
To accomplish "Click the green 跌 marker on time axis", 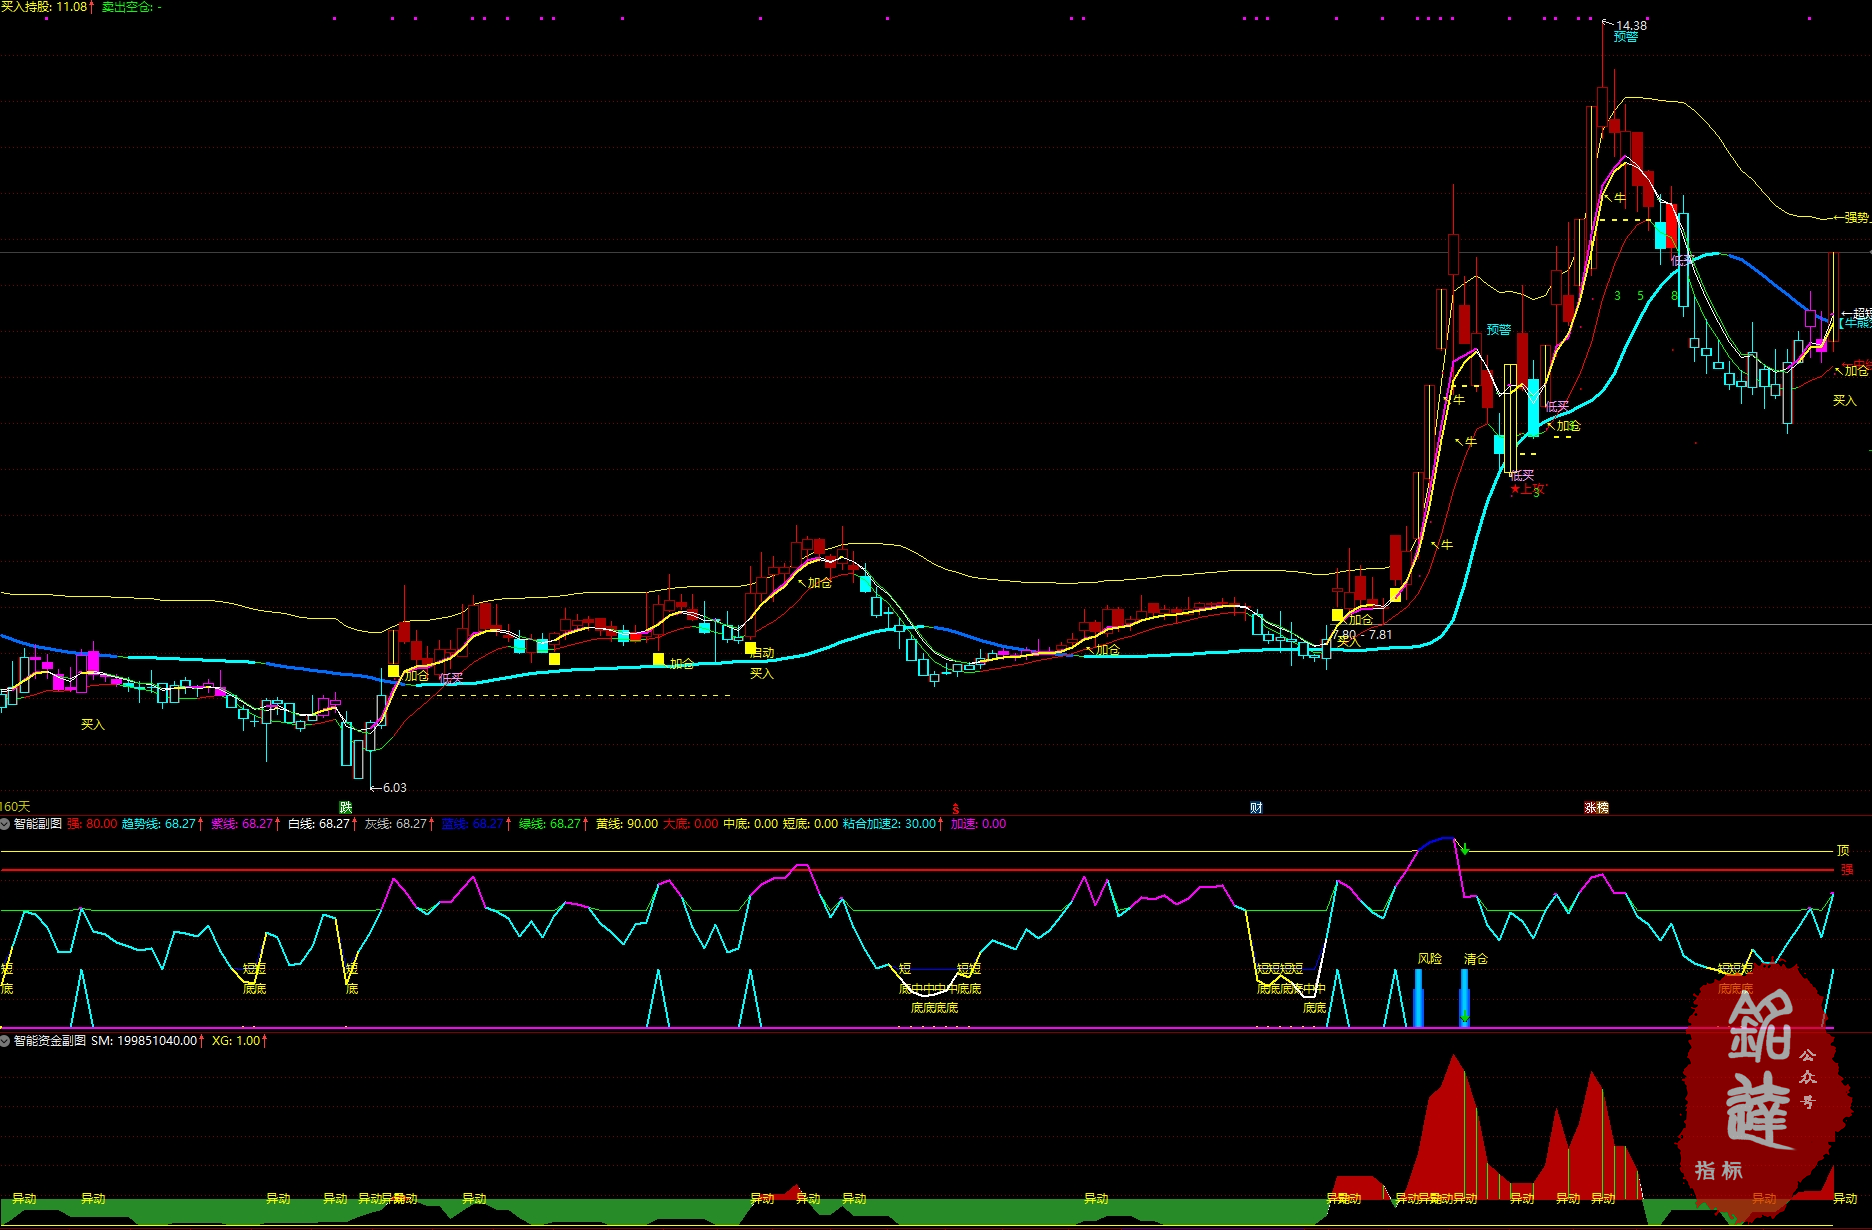I will click(346, 807).
